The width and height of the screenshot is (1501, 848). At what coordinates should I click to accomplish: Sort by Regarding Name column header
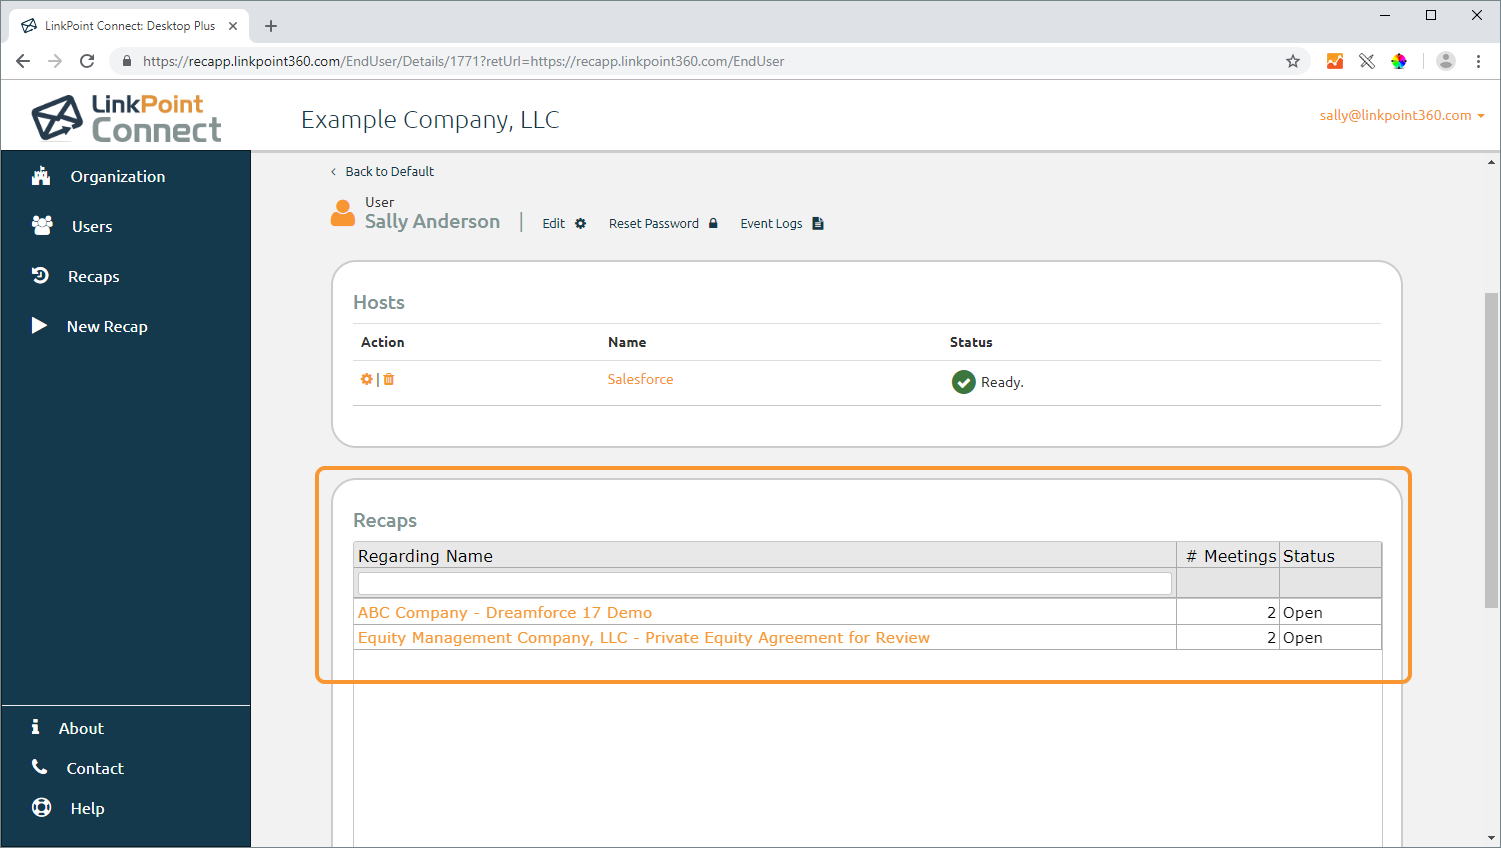765,556
